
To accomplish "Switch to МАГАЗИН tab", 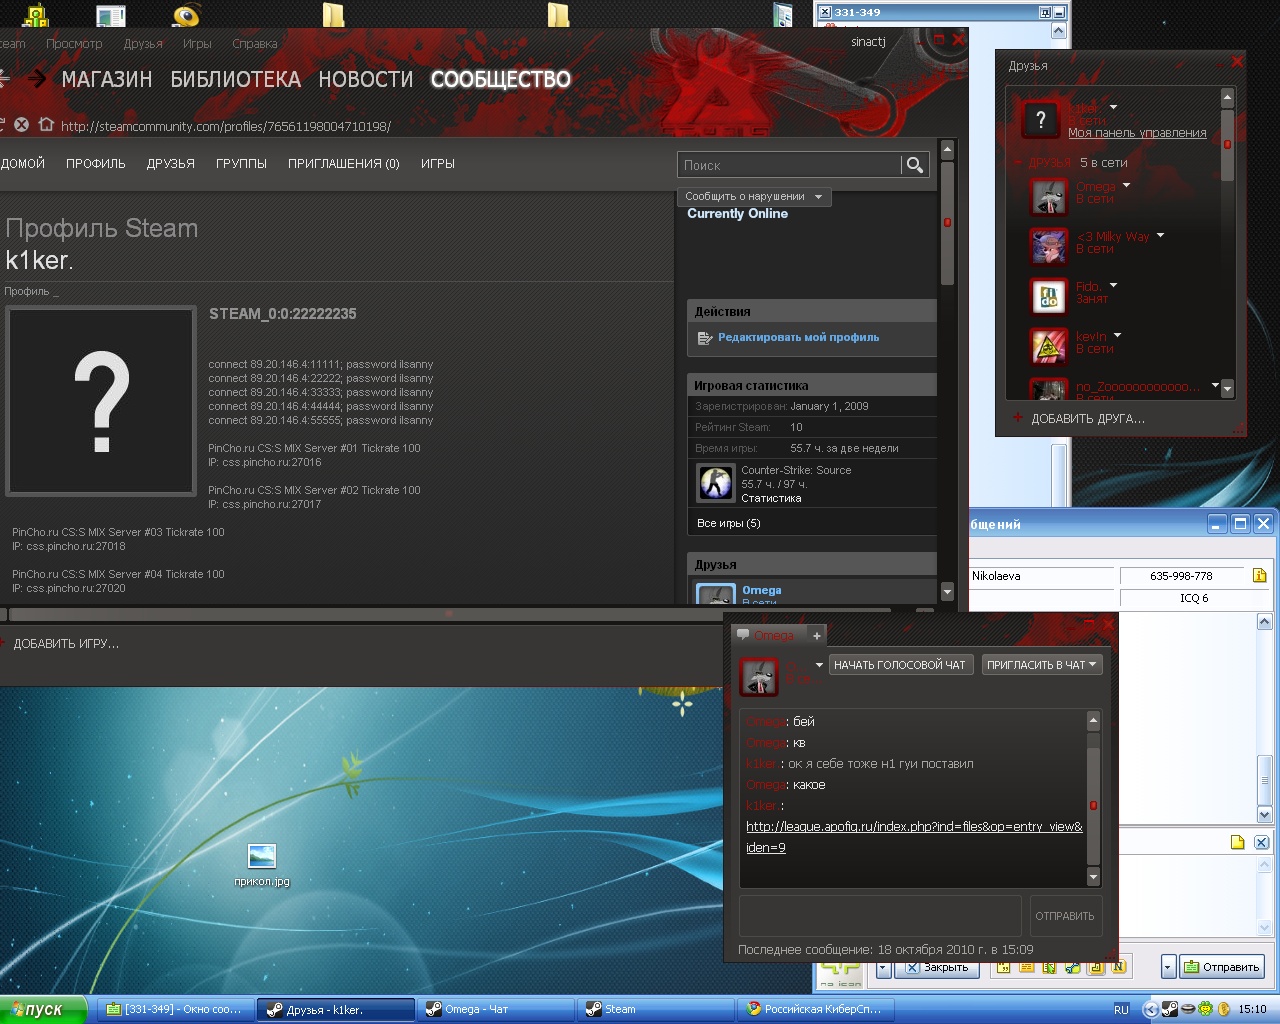I will [107, 79].
